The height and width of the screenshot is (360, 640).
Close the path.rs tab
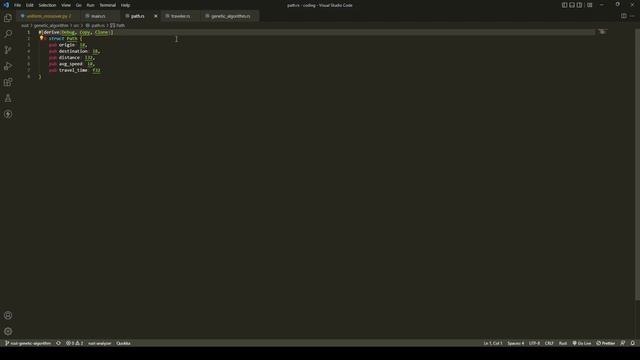156,16
